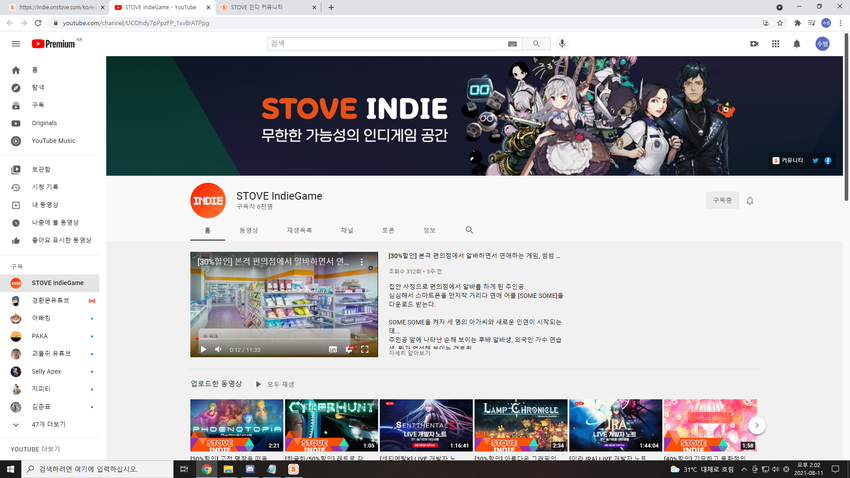Open the account avatar menu
The height and width of the screenshot is (478, 850).
tap(822, 44)
